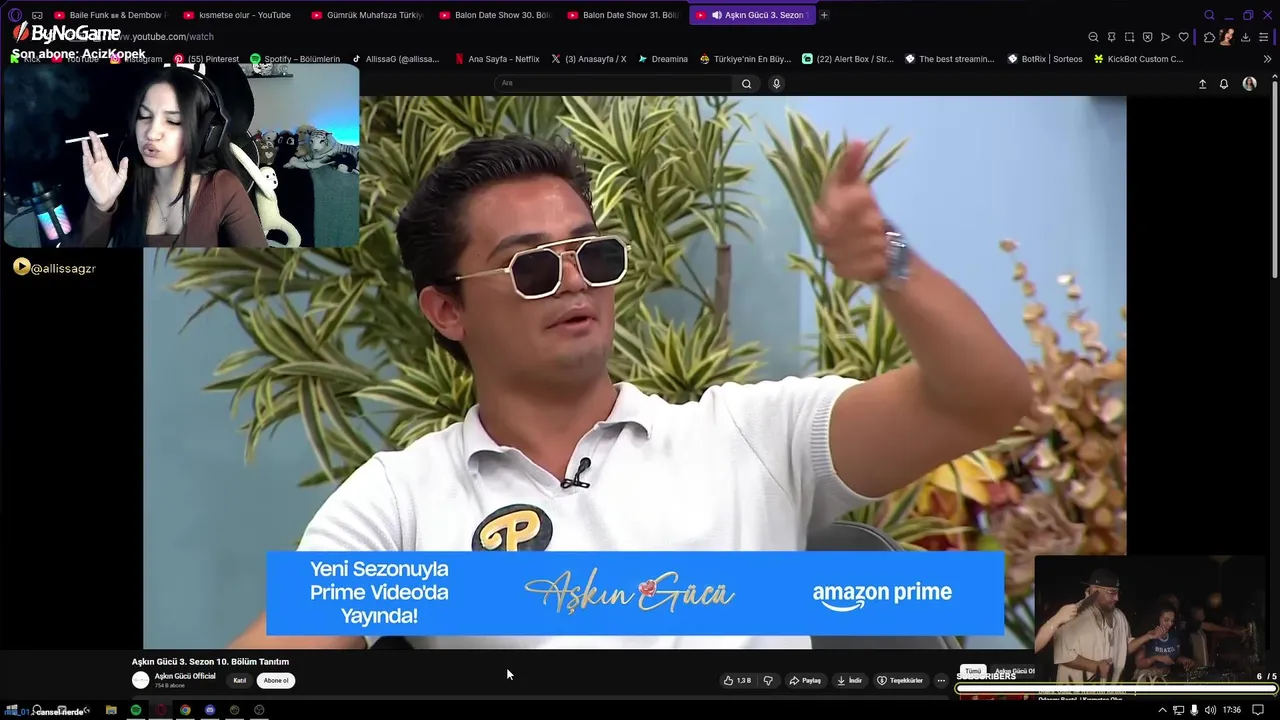Open the BotRix | Sorteos bookmark
The width and height of the screenshot is (1280, 720).
tap(1045, 59)
